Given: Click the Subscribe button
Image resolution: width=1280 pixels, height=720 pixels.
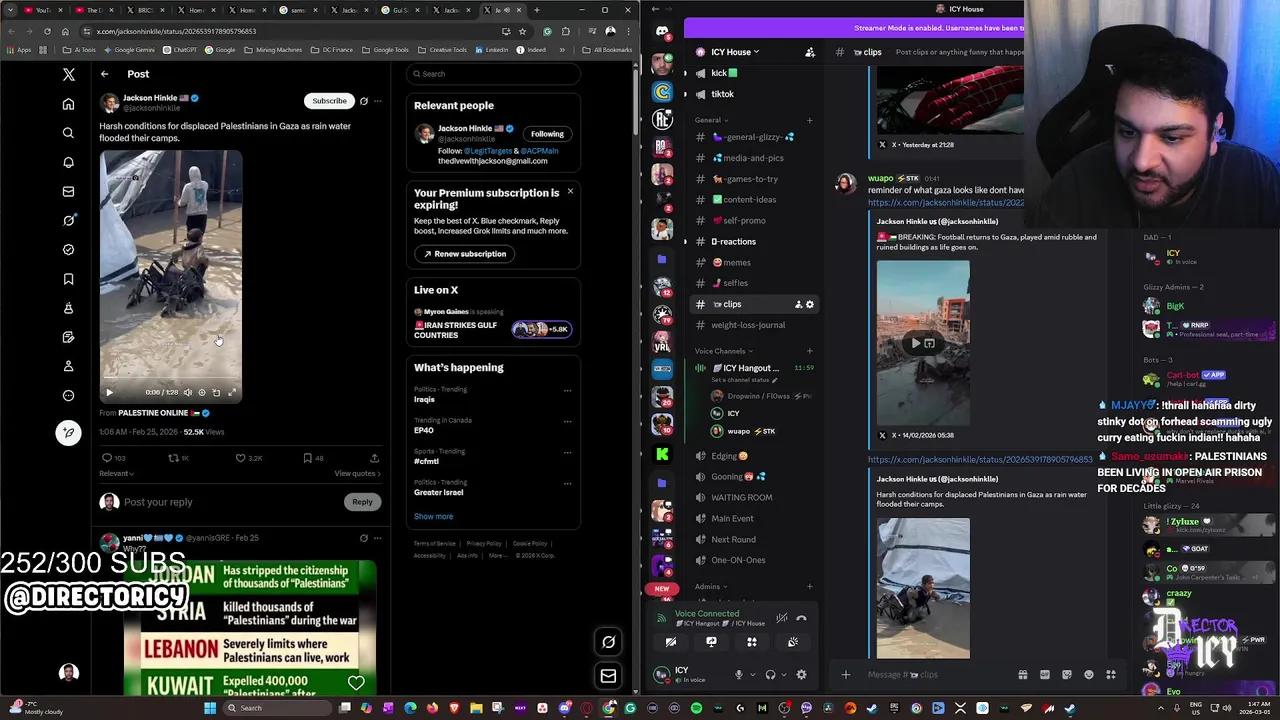Looking at the screenshot, I should [x=329, y=101].
